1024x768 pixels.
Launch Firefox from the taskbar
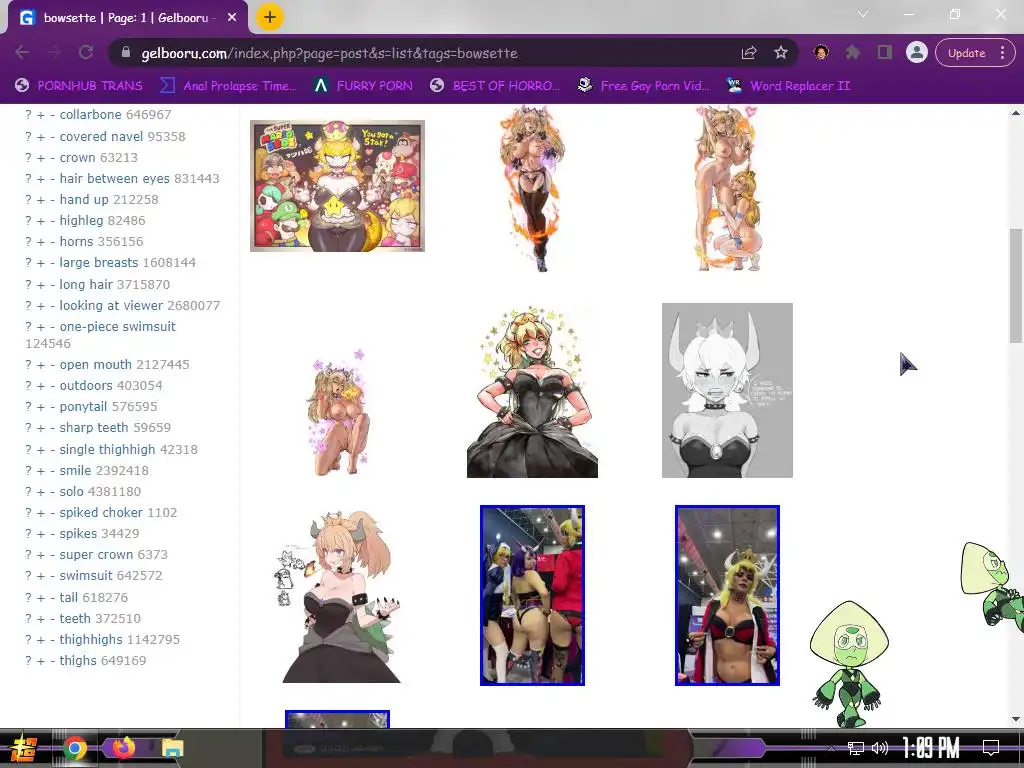123,748
